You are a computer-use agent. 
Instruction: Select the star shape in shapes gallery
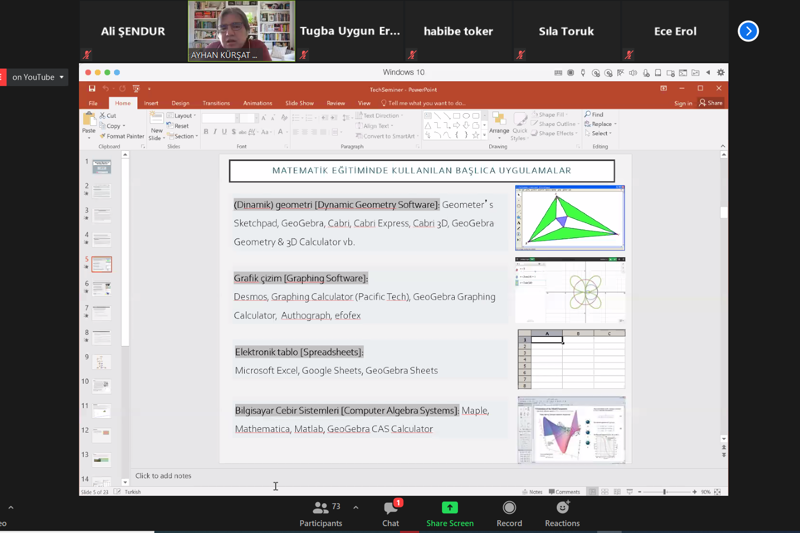(x=476, y=135)
